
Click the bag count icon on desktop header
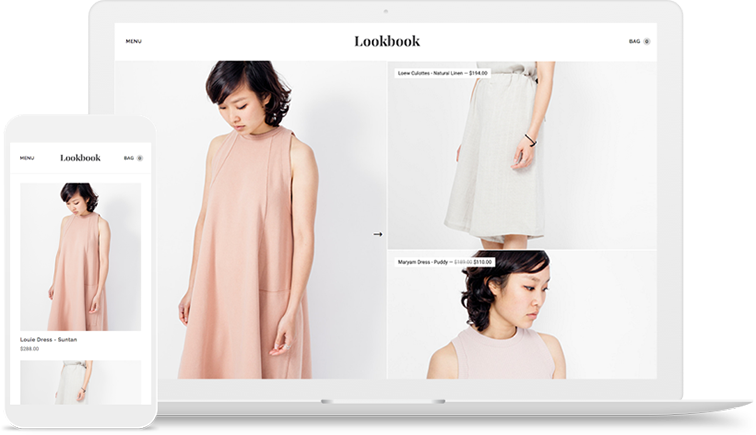647,42
